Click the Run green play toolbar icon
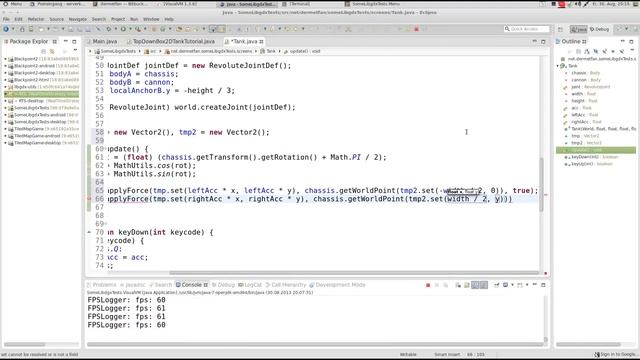This screenshot has height=360, width=640. [x=123, y=29]
